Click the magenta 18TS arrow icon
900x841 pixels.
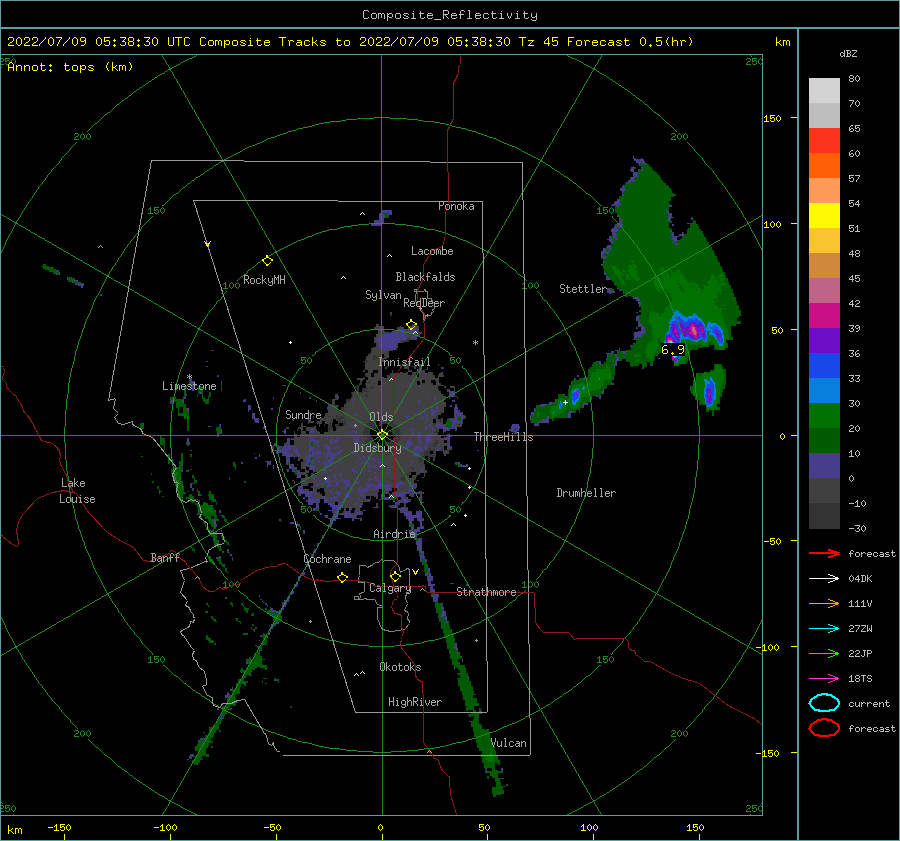click(824, 679)
